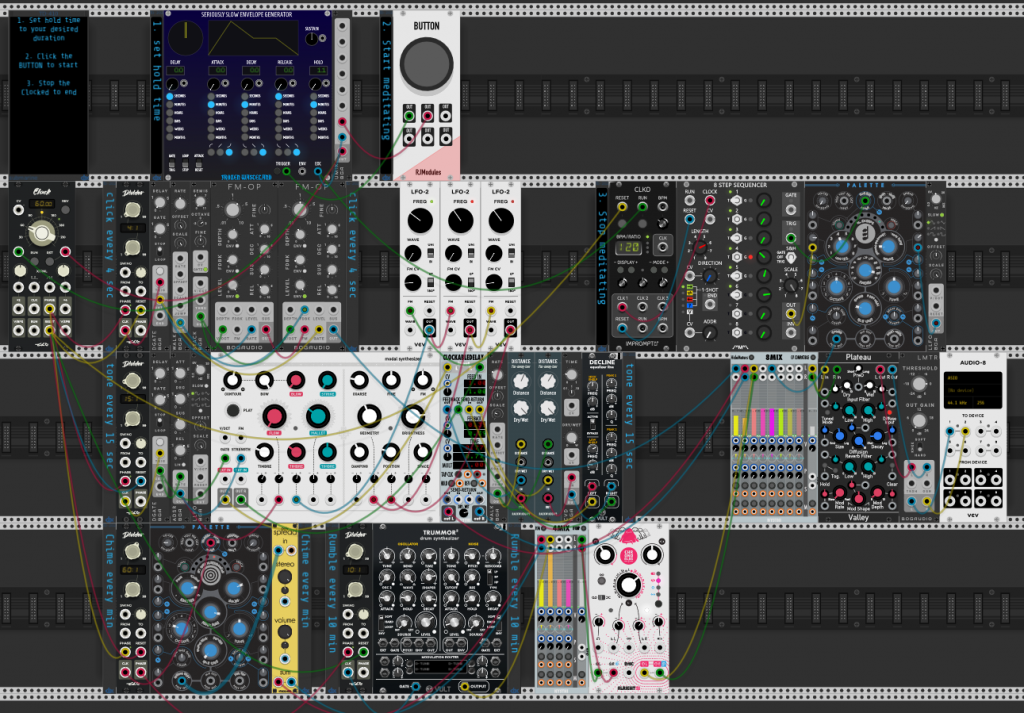Image resolution: width=1024 pixels, height=713 pixels.
Task: Click the Sustain knob on the envelope generator
Action: click(x=312, y=39)
